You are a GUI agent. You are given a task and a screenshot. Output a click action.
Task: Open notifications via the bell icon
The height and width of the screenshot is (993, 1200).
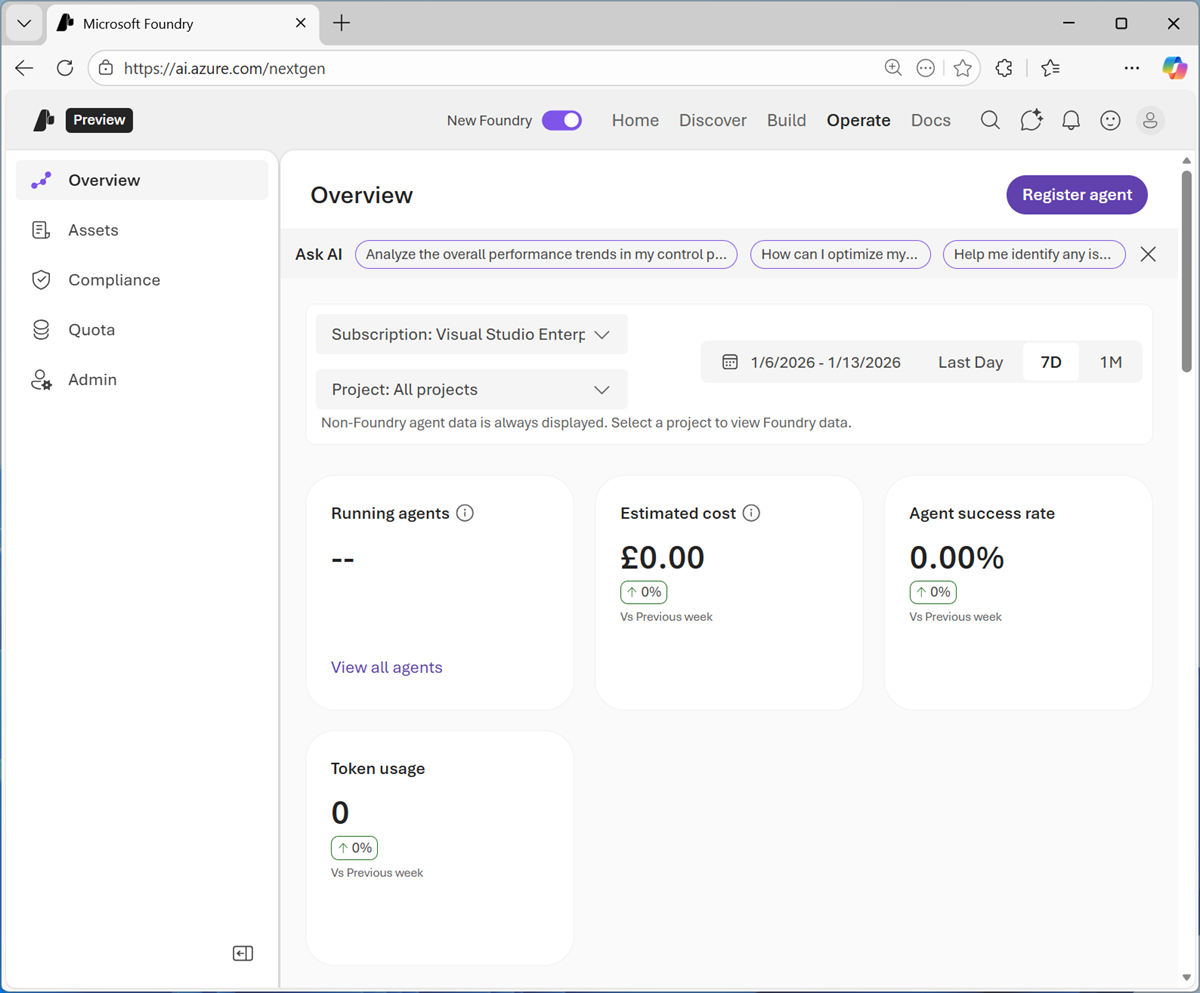(x=1070, y=120)
